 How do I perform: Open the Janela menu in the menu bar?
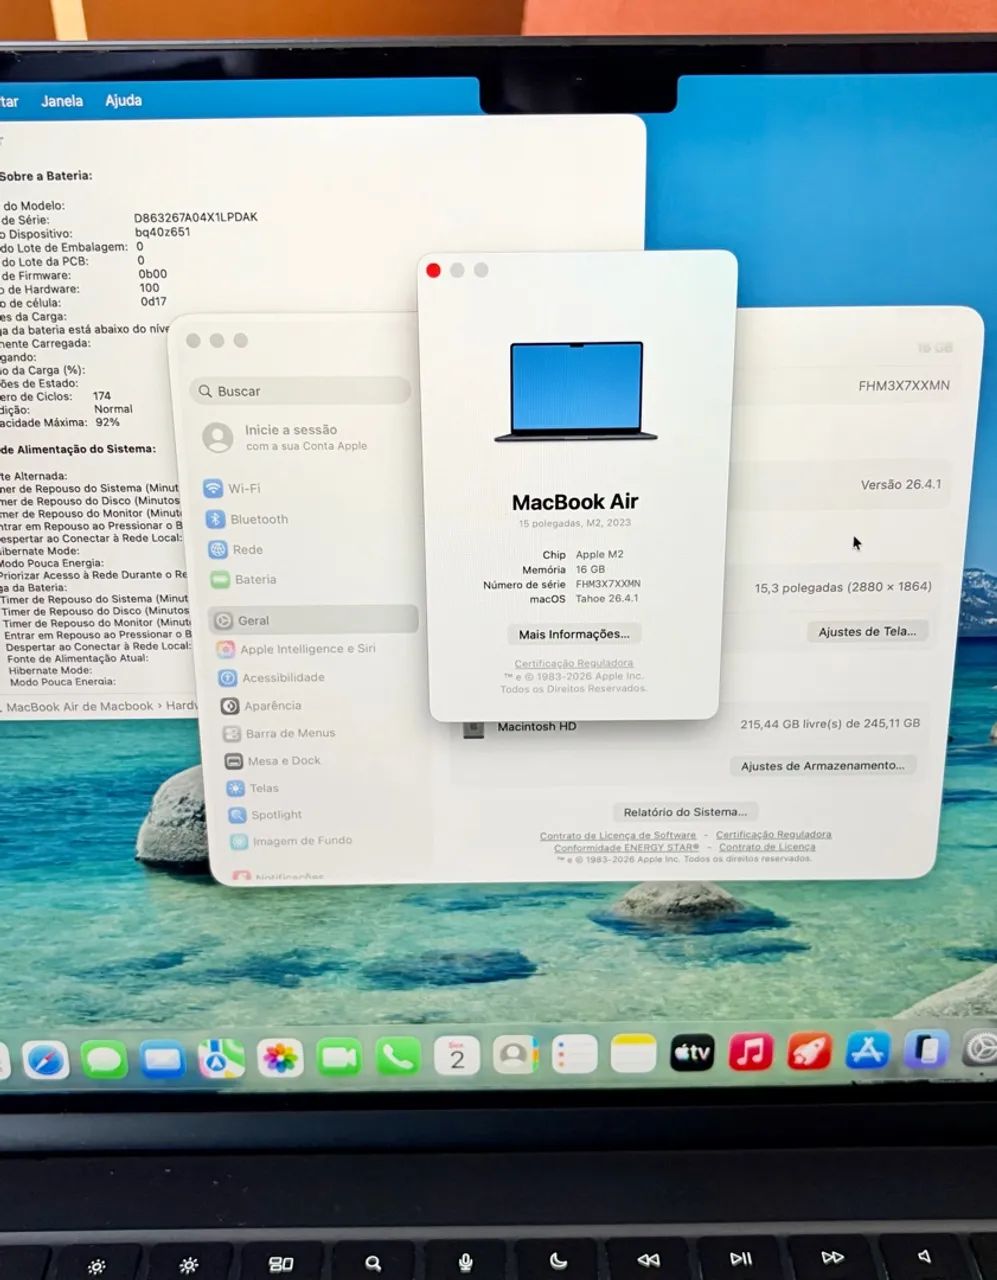[x=62, y=101]
